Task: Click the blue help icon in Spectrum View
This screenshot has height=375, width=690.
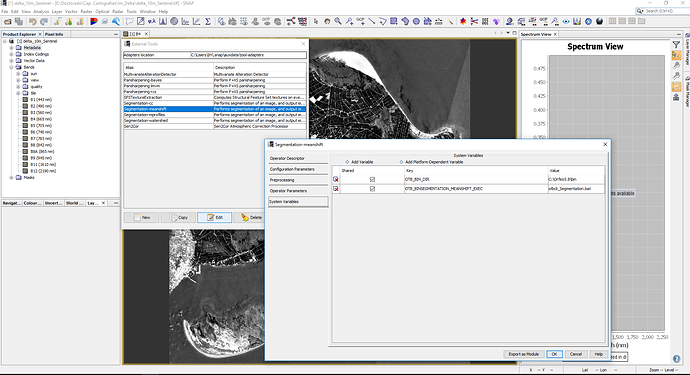Action: (676, 359)
